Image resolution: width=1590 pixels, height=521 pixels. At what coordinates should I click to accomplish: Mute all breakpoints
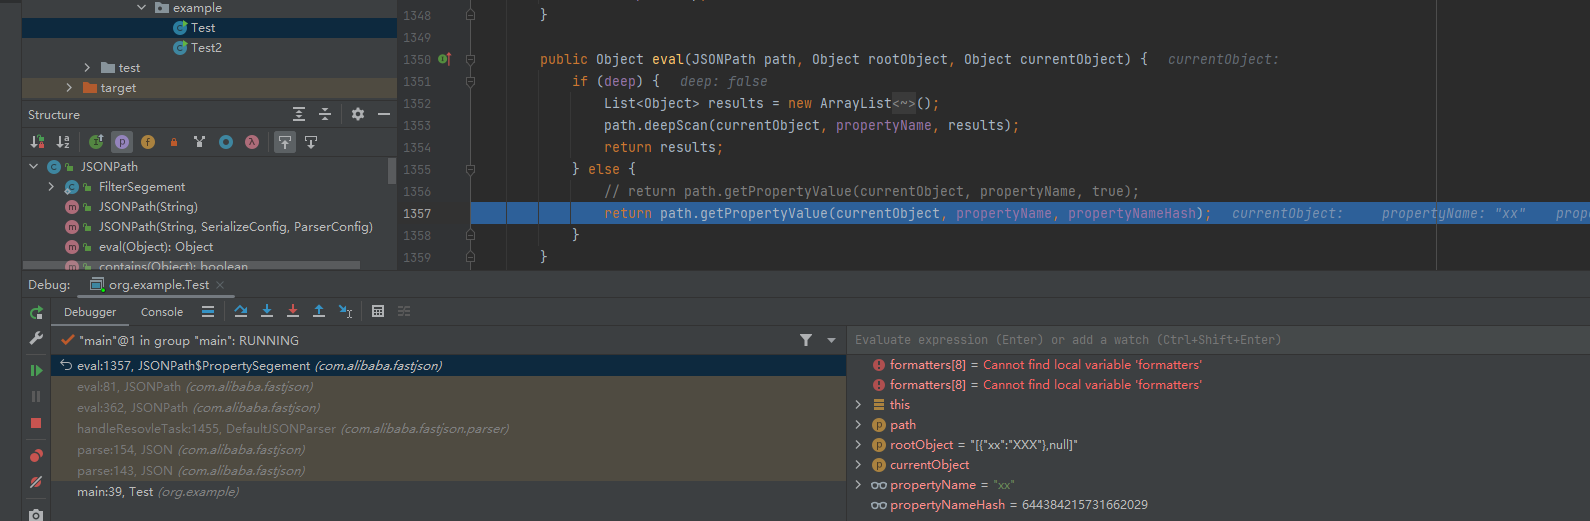(x=36, y=482)
